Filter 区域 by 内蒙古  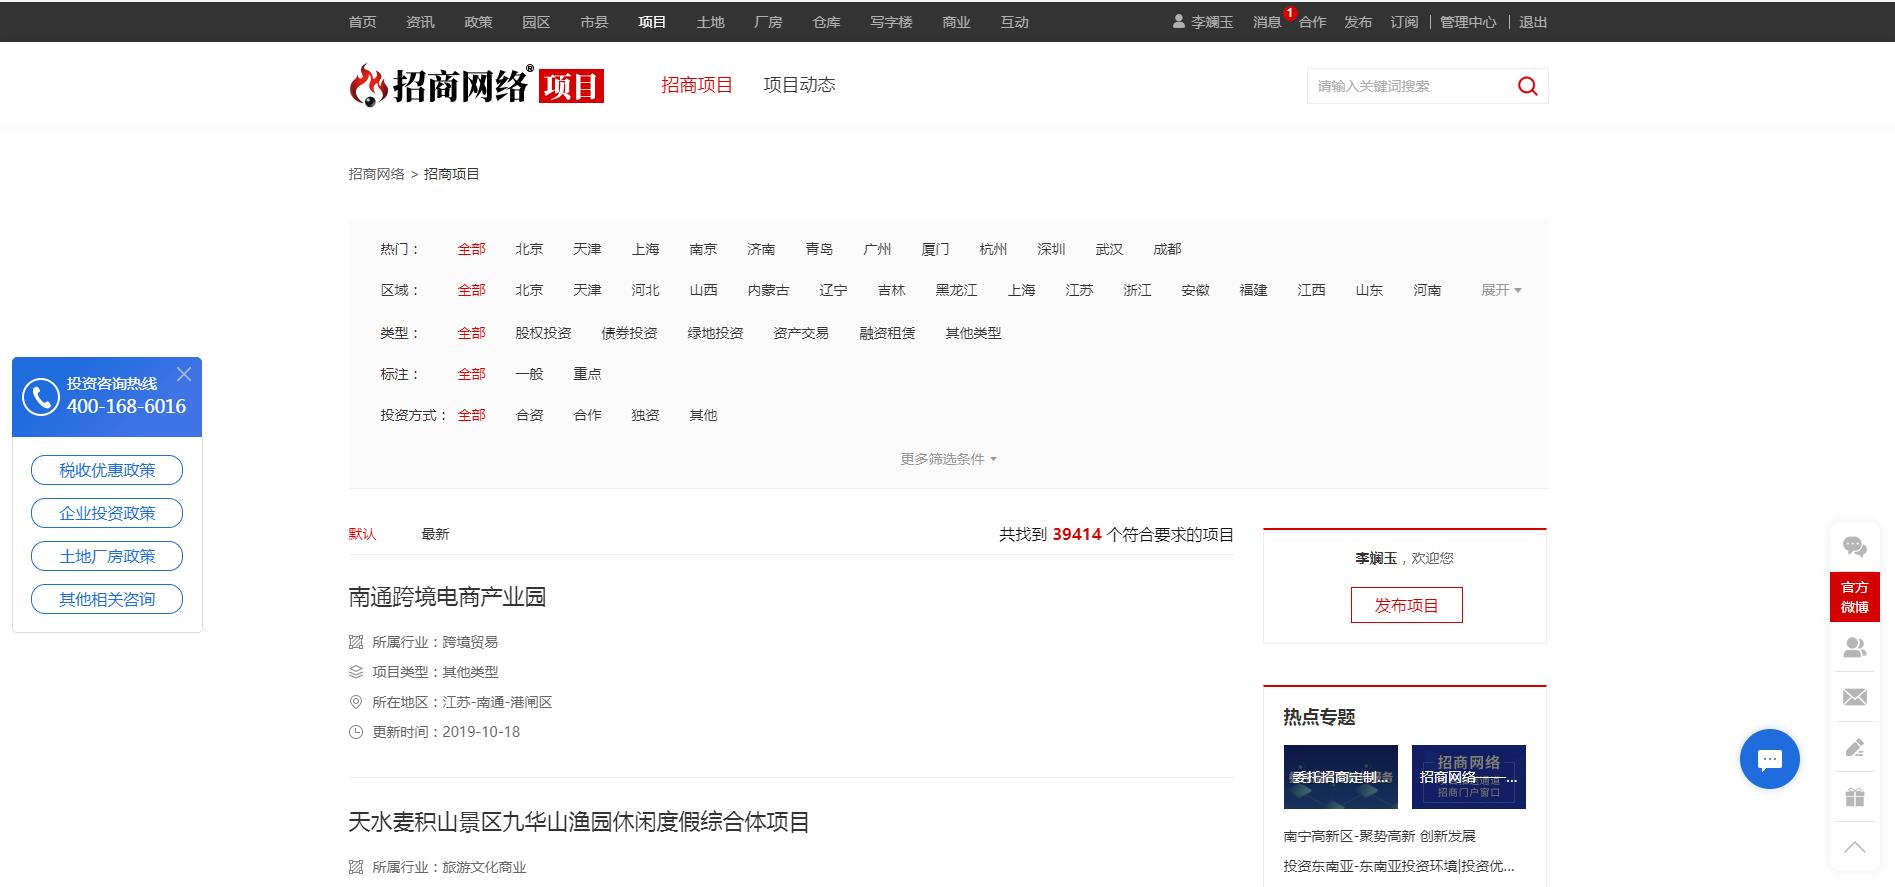pos(768,290)
